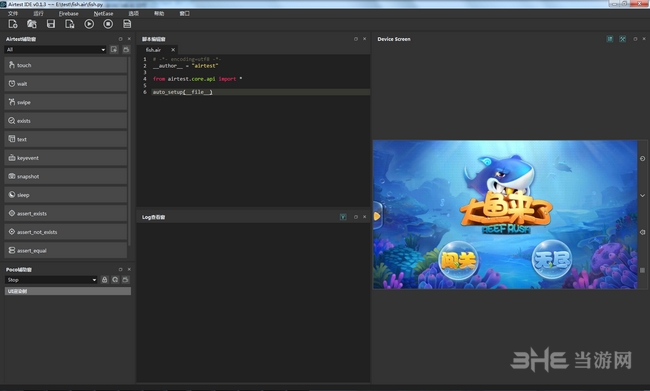Switch to the fish.air tab
The height and width of the screenshot is (391, 650).
153,50
